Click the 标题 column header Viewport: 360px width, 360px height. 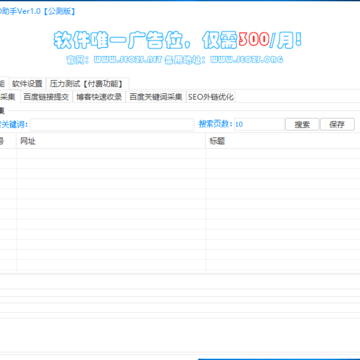click(x=283, y=141)
